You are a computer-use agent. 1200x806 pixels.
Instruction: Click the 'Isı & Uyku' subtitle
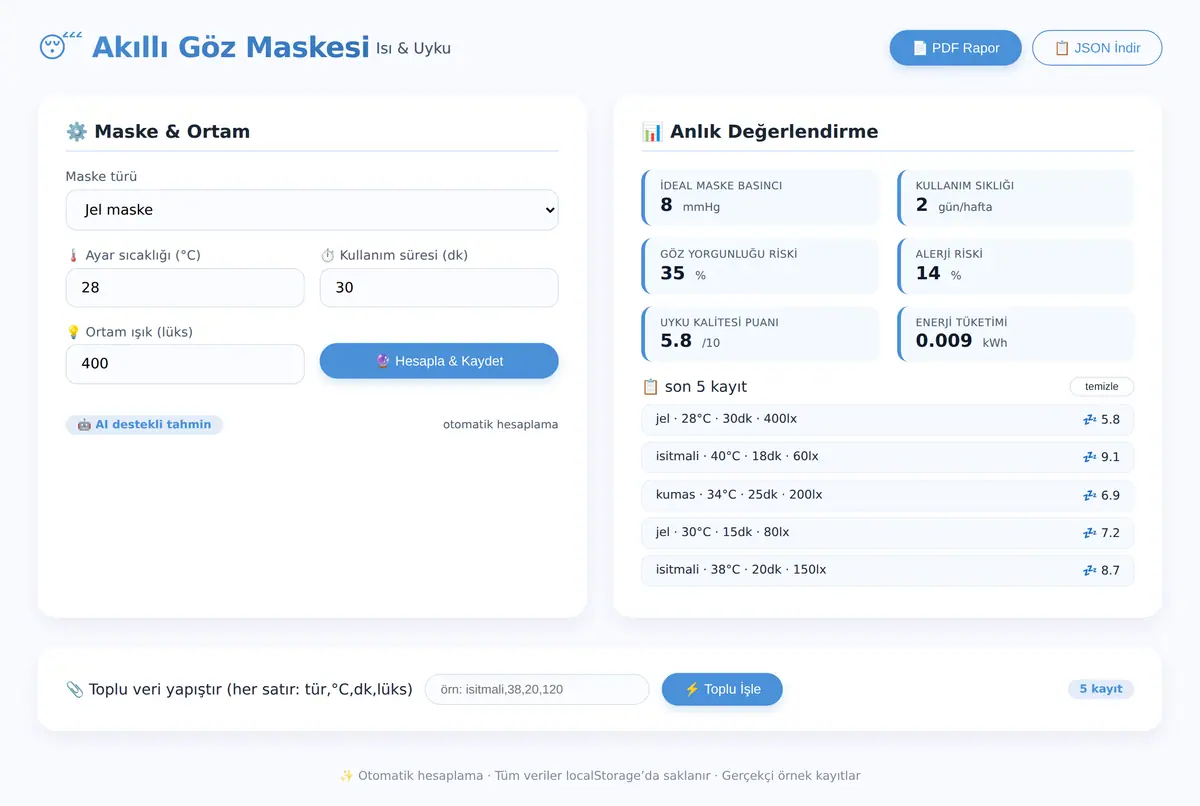[x=413, y=48]
